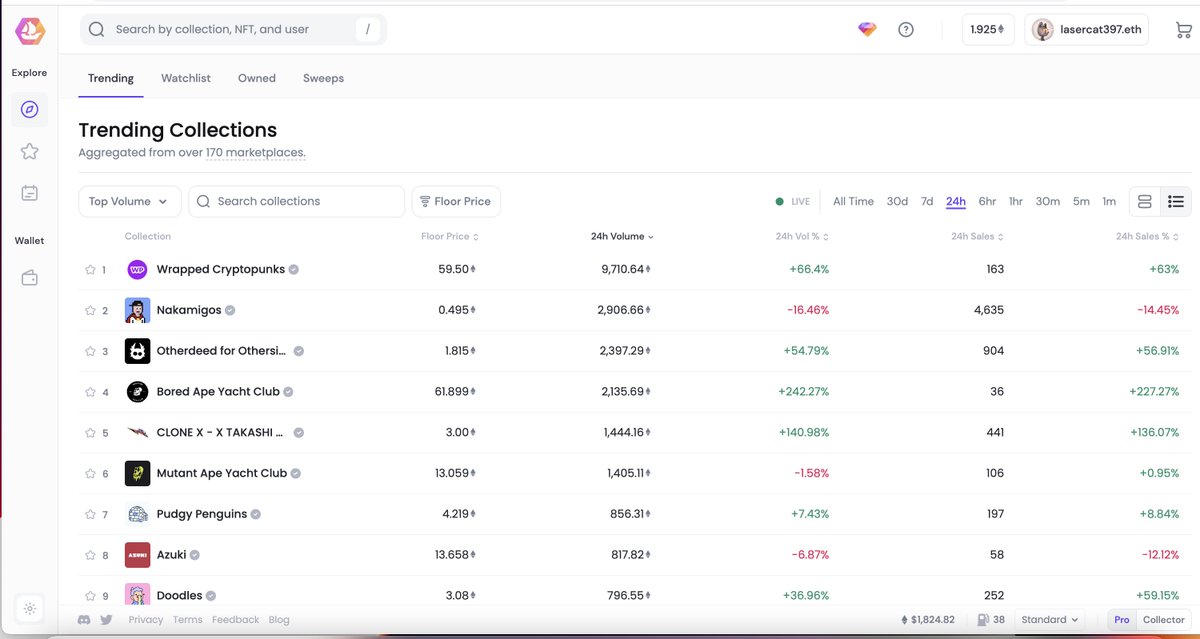Switch to Pro mode
The image size is (1200, 639).
1122,620
